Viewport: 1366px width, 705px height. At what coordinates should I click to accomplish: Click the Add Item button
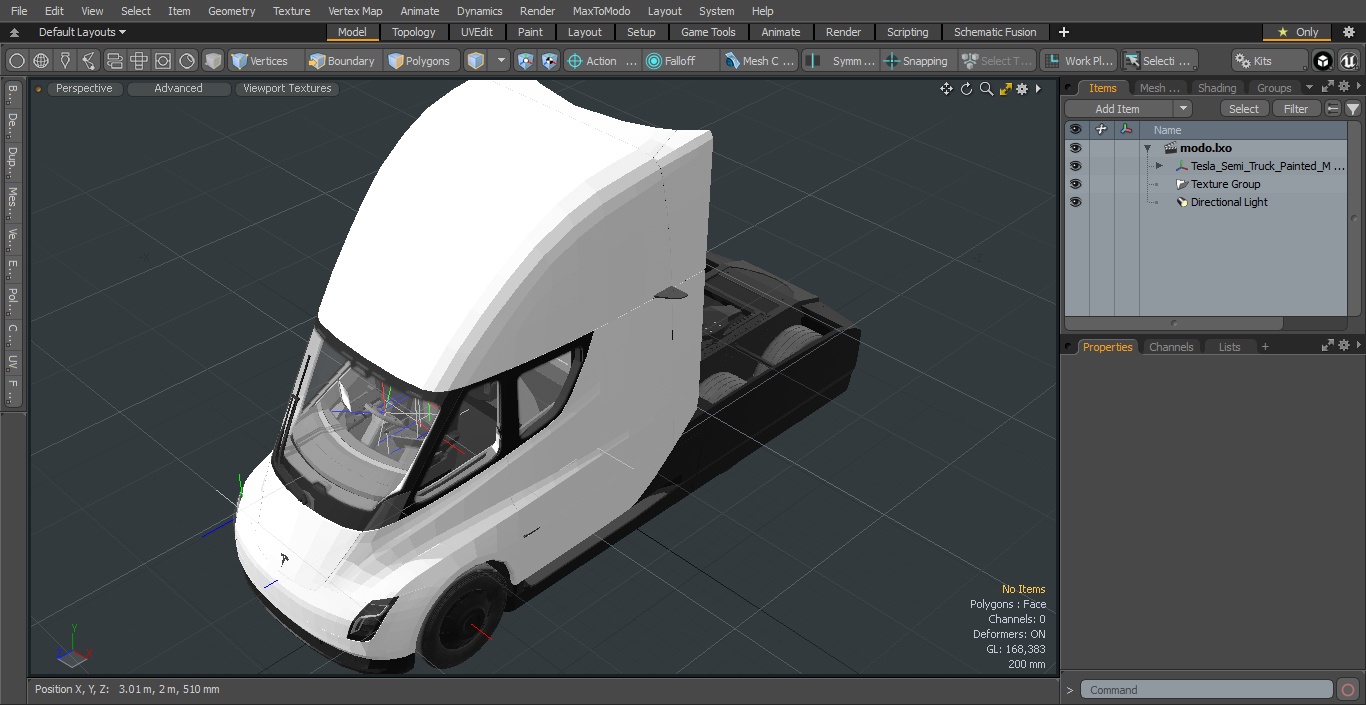coord(1118,109)
